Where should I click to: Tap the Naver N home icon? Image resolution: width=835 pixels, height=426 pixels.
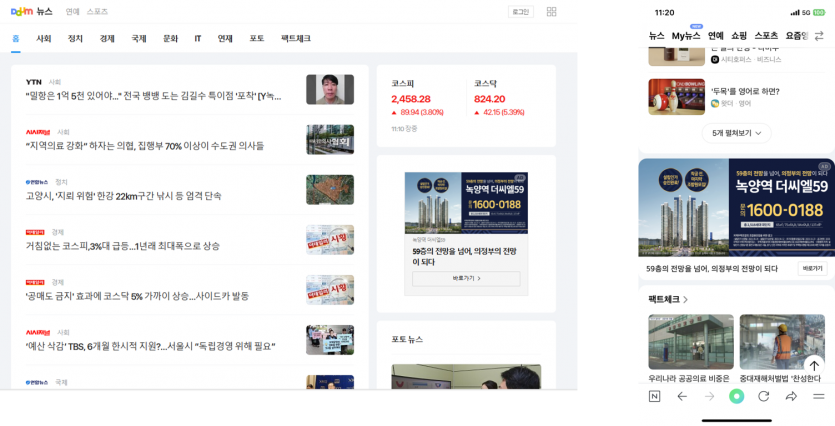(654, 396)
